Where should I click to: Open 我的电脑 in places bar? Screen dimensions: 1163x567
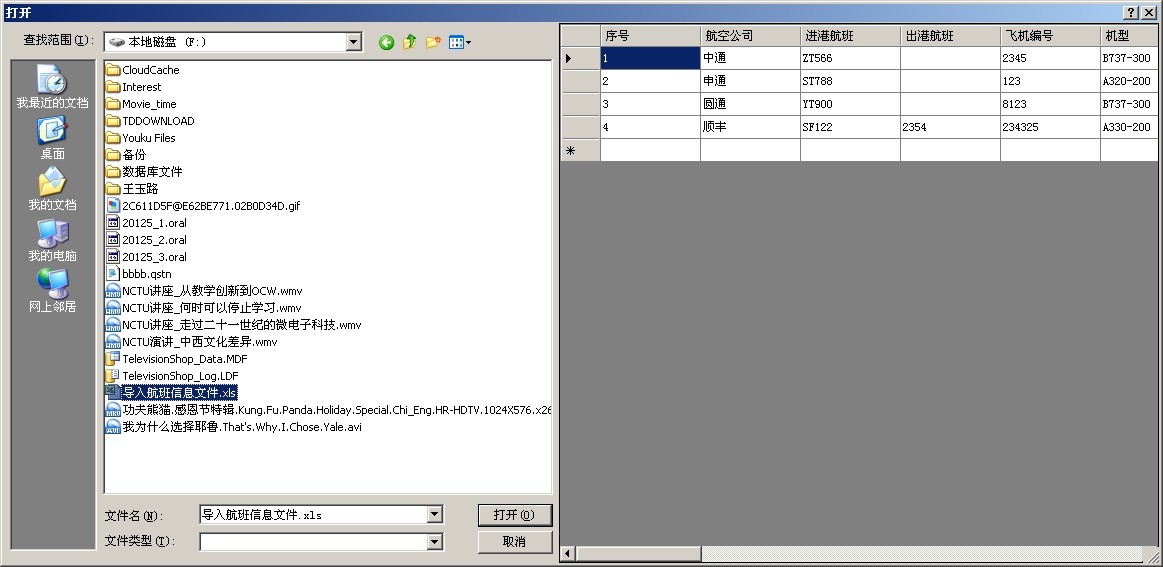tap(53, 240)
